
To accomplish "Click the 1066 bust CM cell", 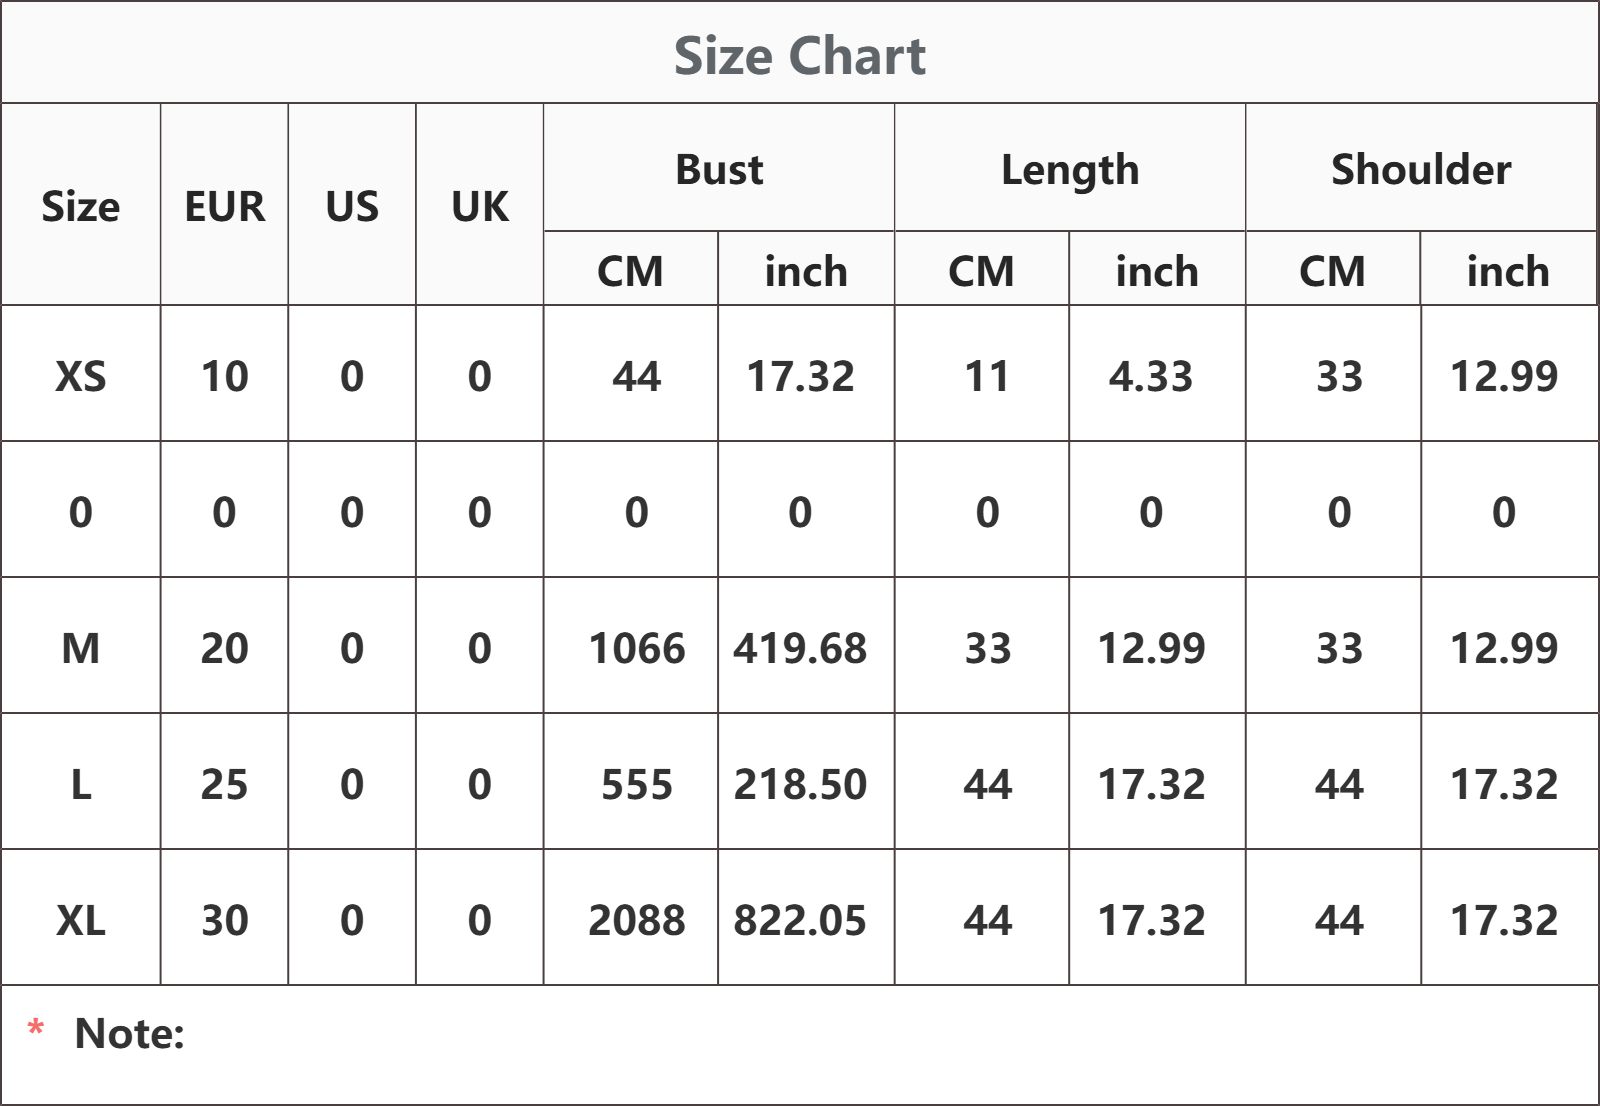I will click(x=637, y=648).
